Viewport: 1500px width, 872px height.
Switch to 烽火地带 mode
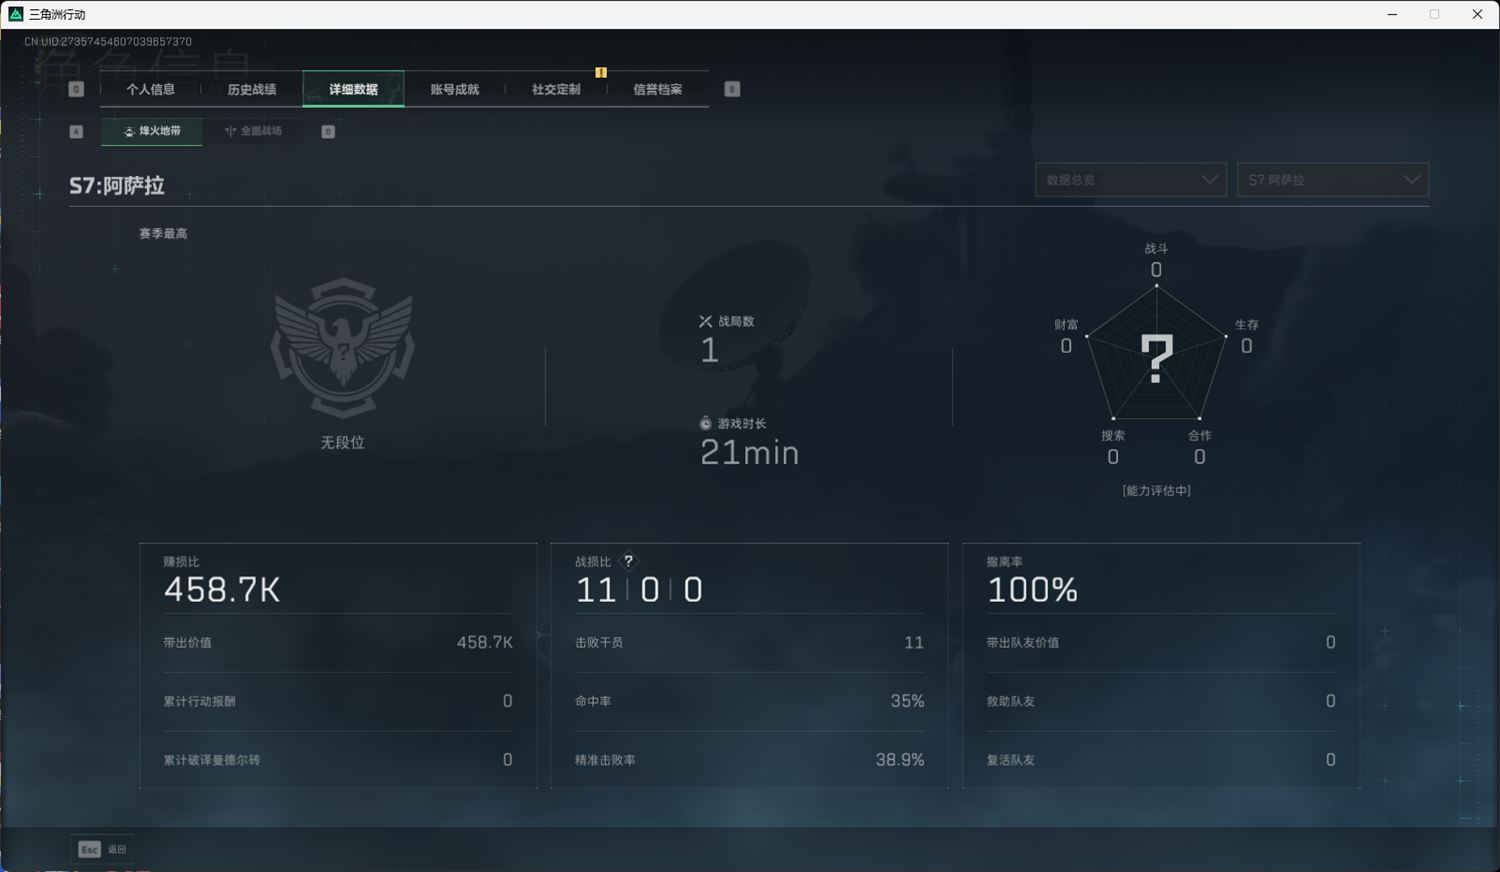[152, 131]
